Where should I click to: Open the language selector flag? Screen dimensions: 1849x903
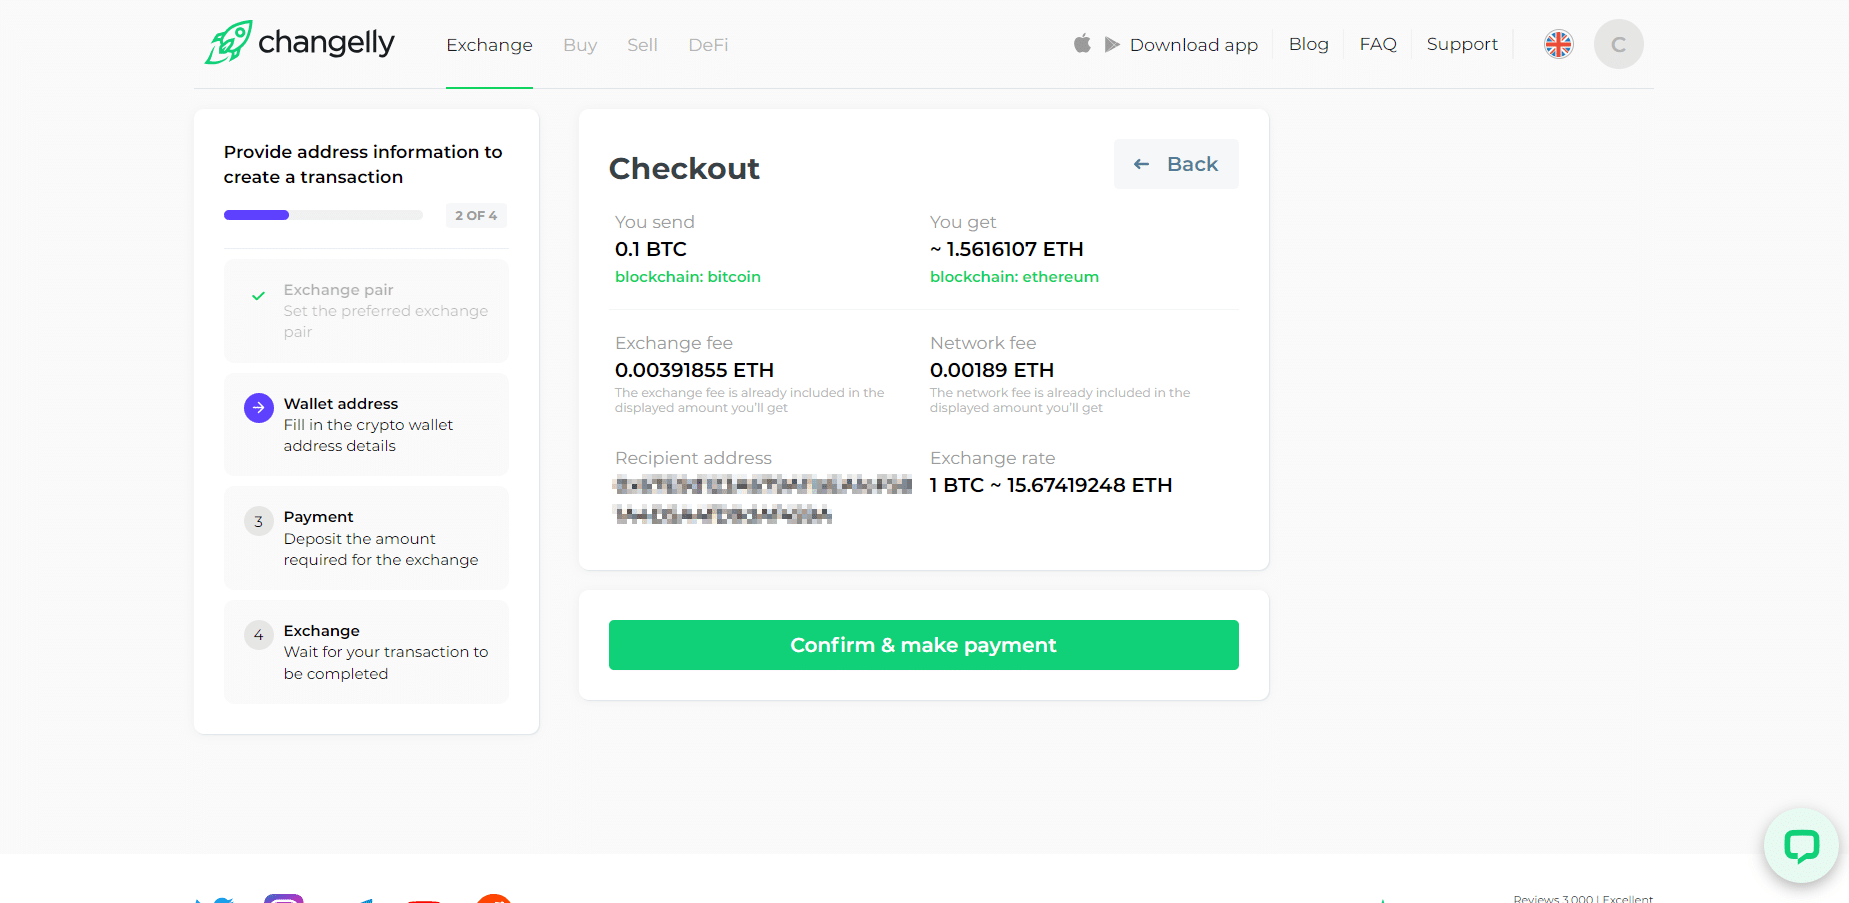[x=1558, y=44]
